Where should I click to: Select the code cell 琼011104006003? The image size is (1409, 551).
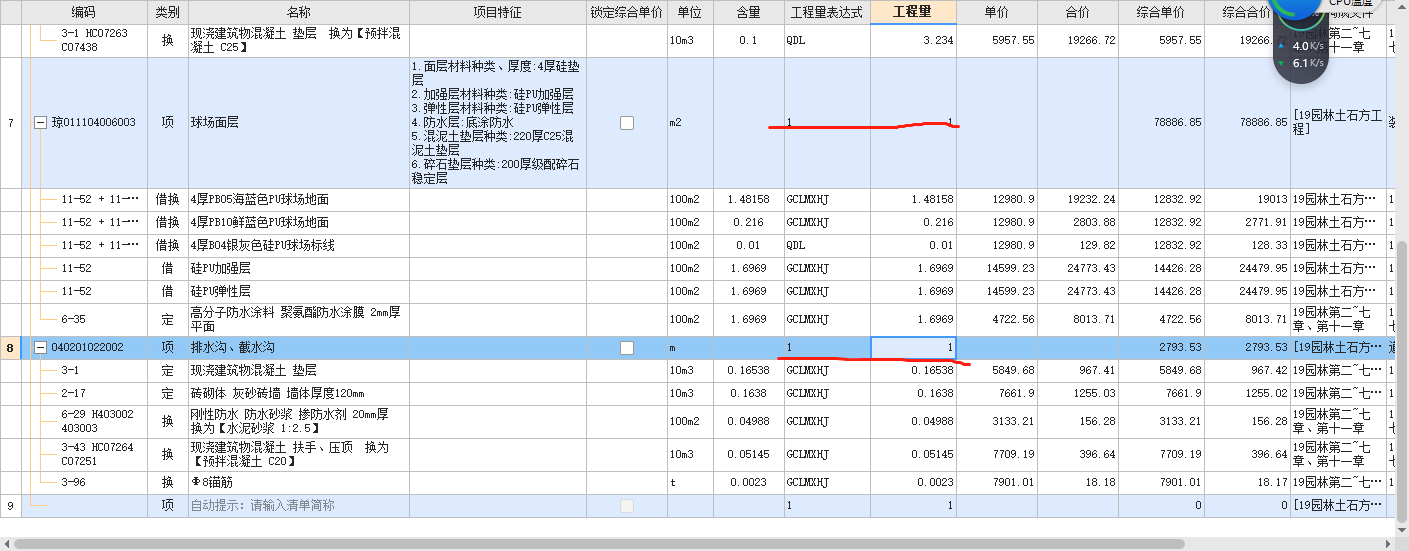point(85,123)
